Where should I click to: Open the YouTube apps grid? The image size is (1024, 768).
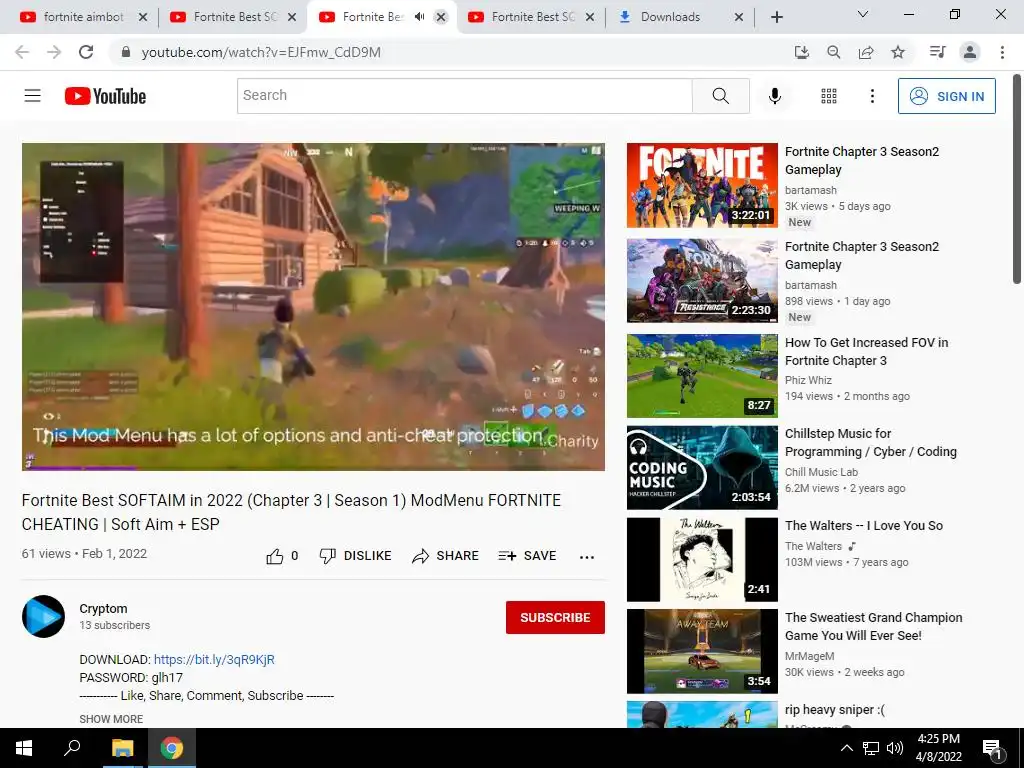[x=829, y=96]
